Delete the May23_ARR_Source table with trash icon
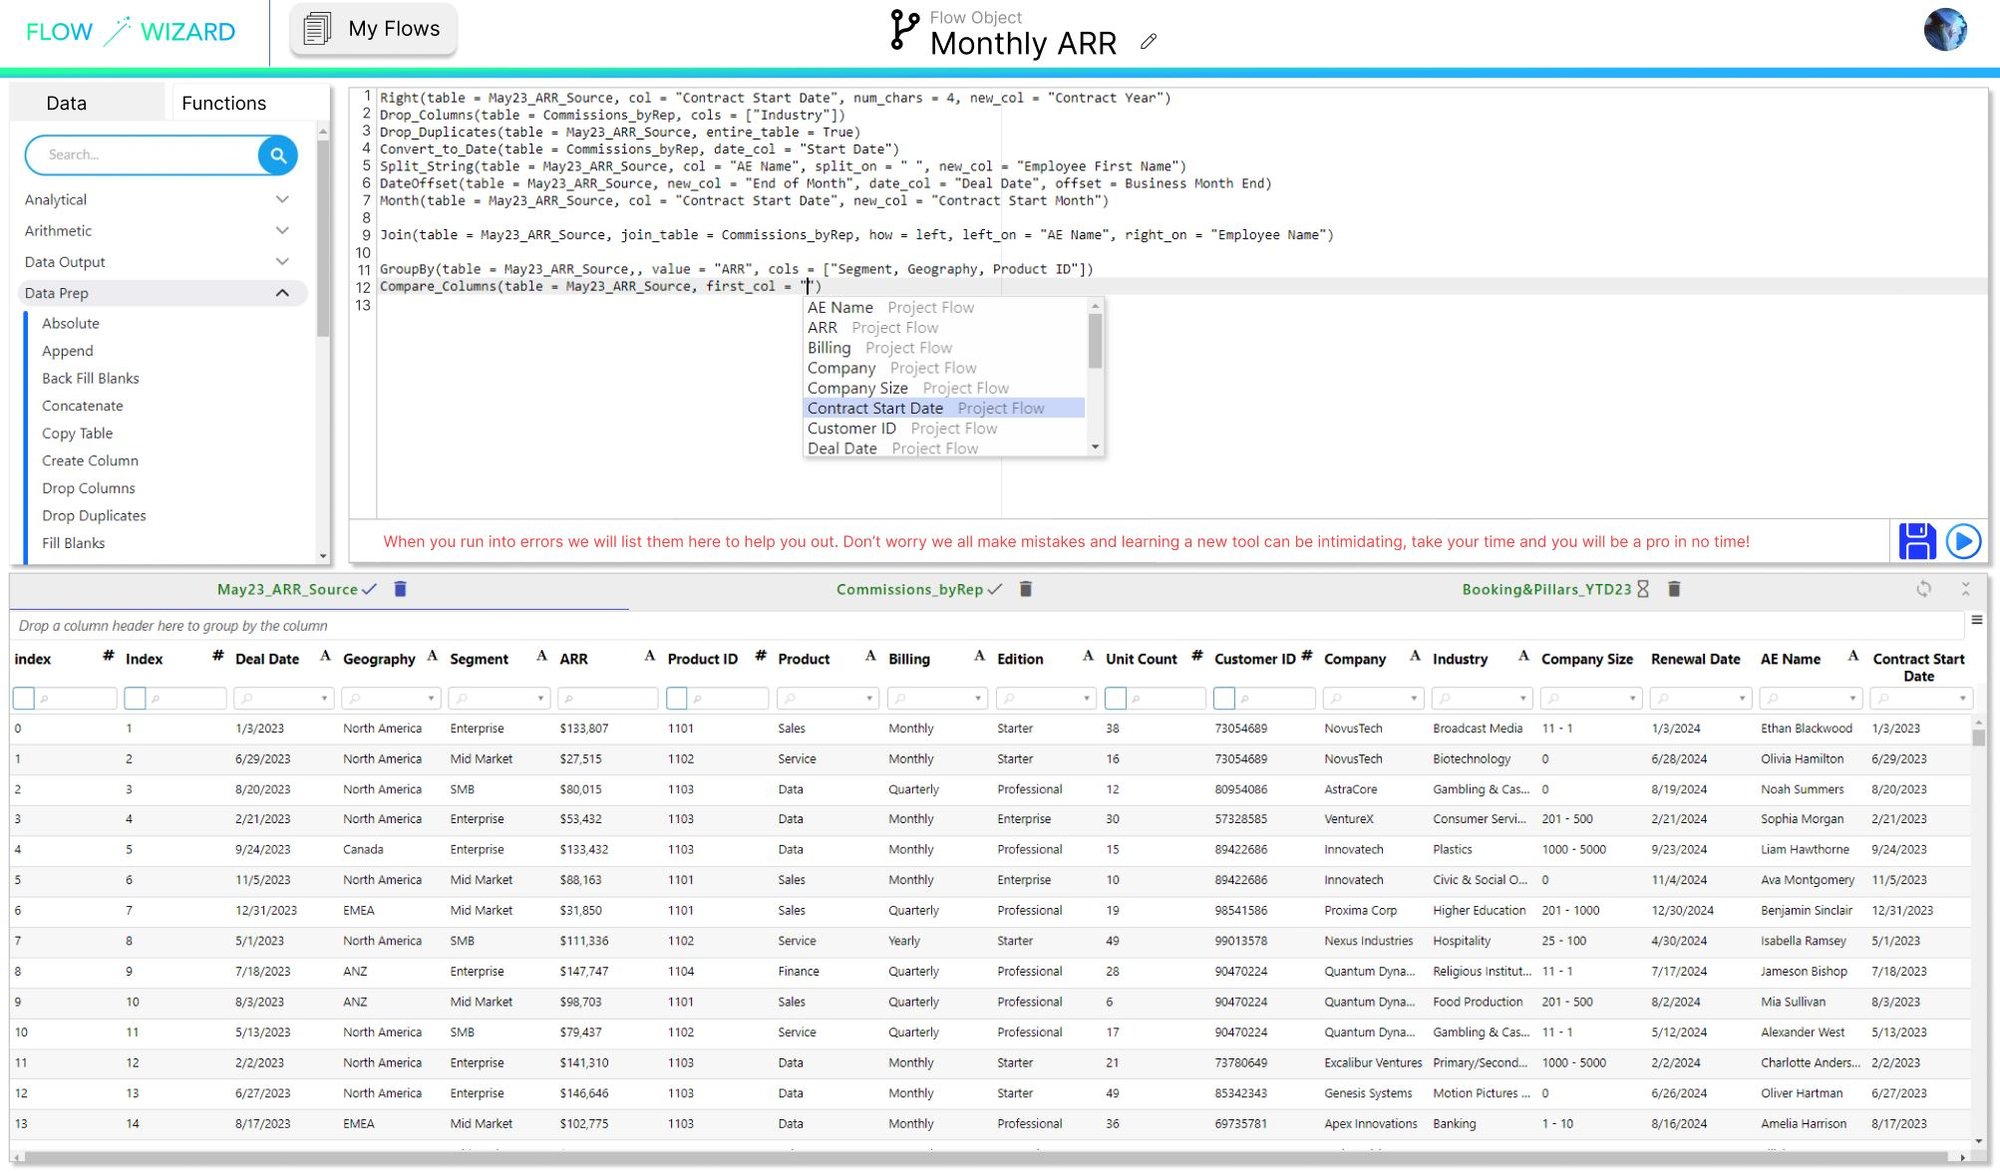 (400, 589)
